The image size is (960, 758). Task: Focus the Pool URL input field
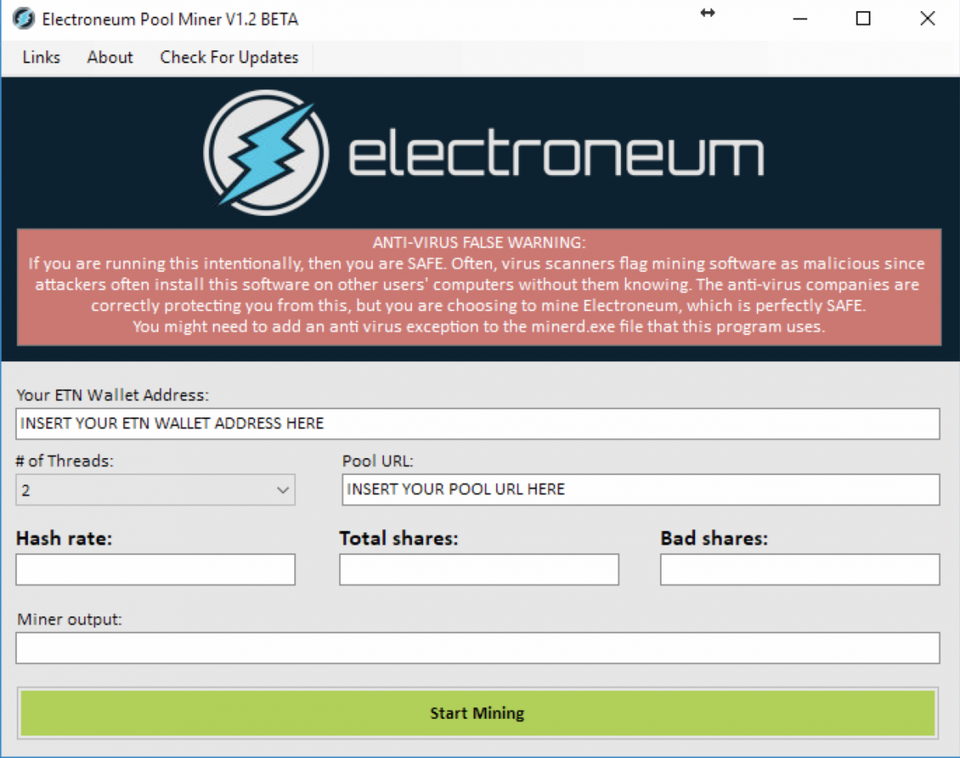pos(640,489)
